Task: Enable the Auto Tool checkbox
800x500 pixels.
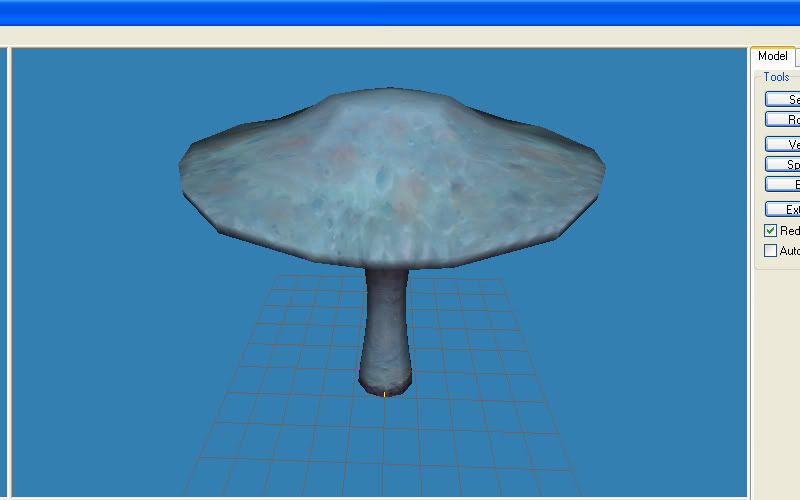Action: pos(770,251)
